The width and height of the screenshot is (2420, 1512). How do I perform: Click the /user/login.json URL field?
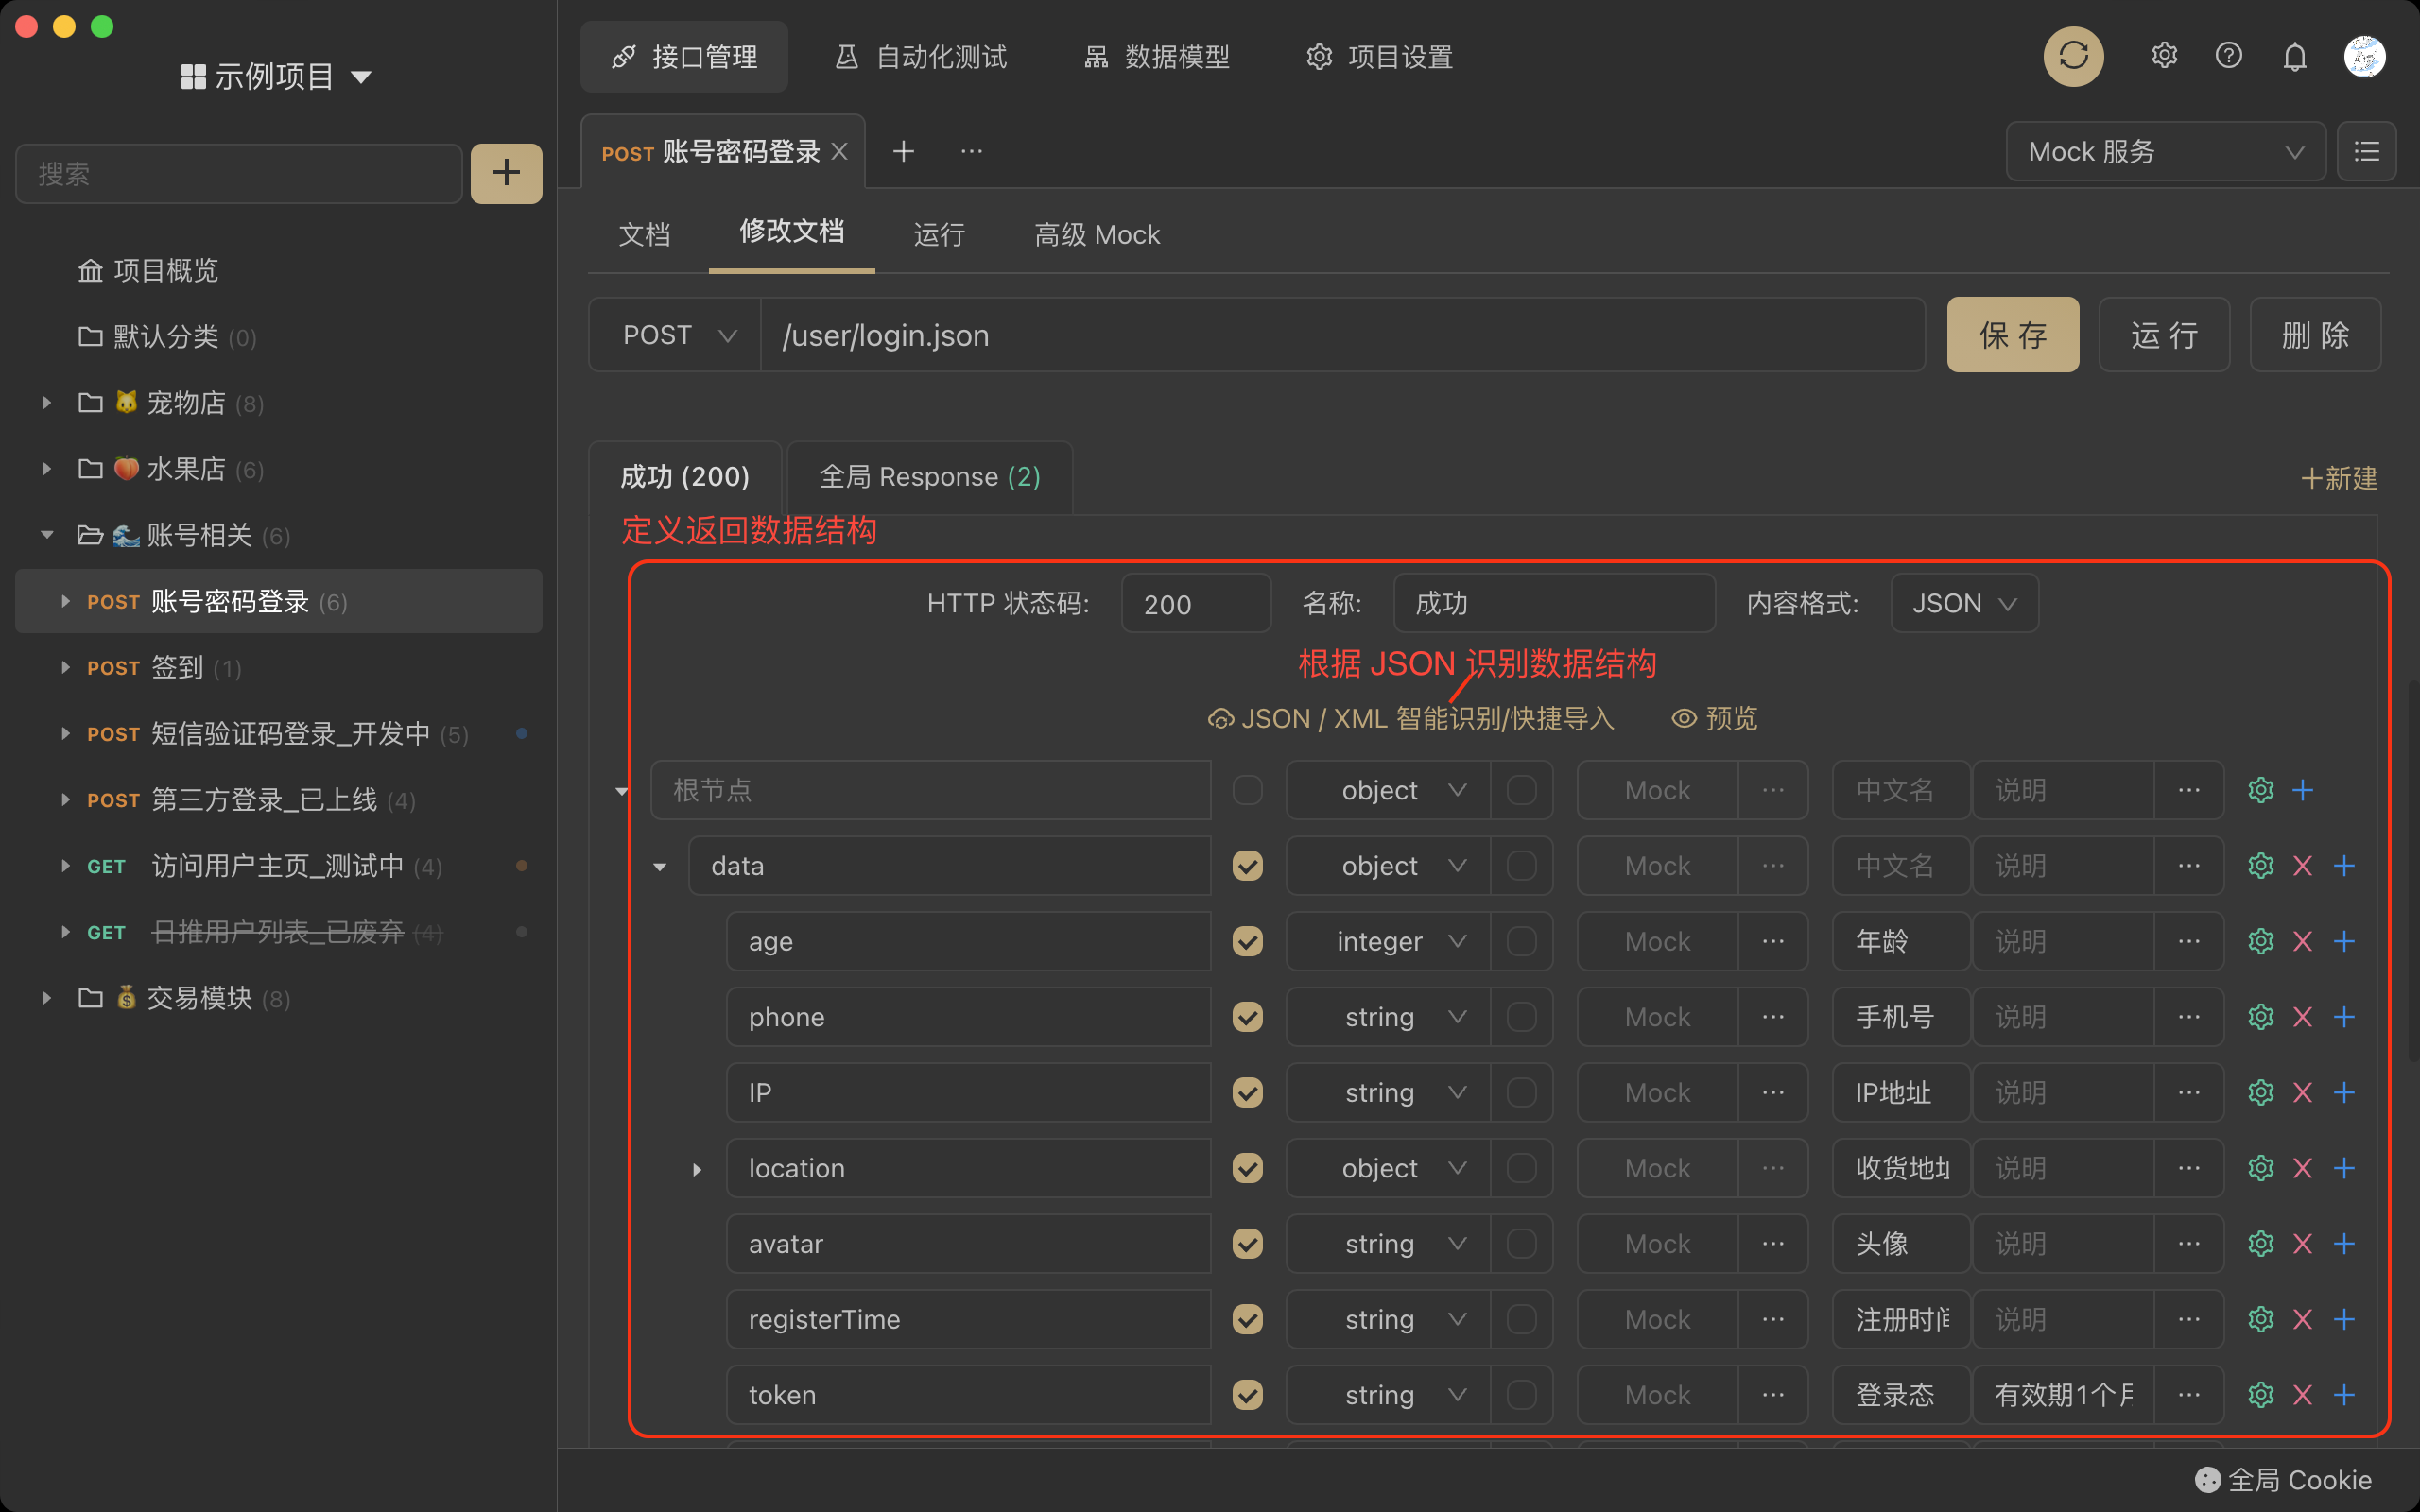click(x=1340, y=335)
